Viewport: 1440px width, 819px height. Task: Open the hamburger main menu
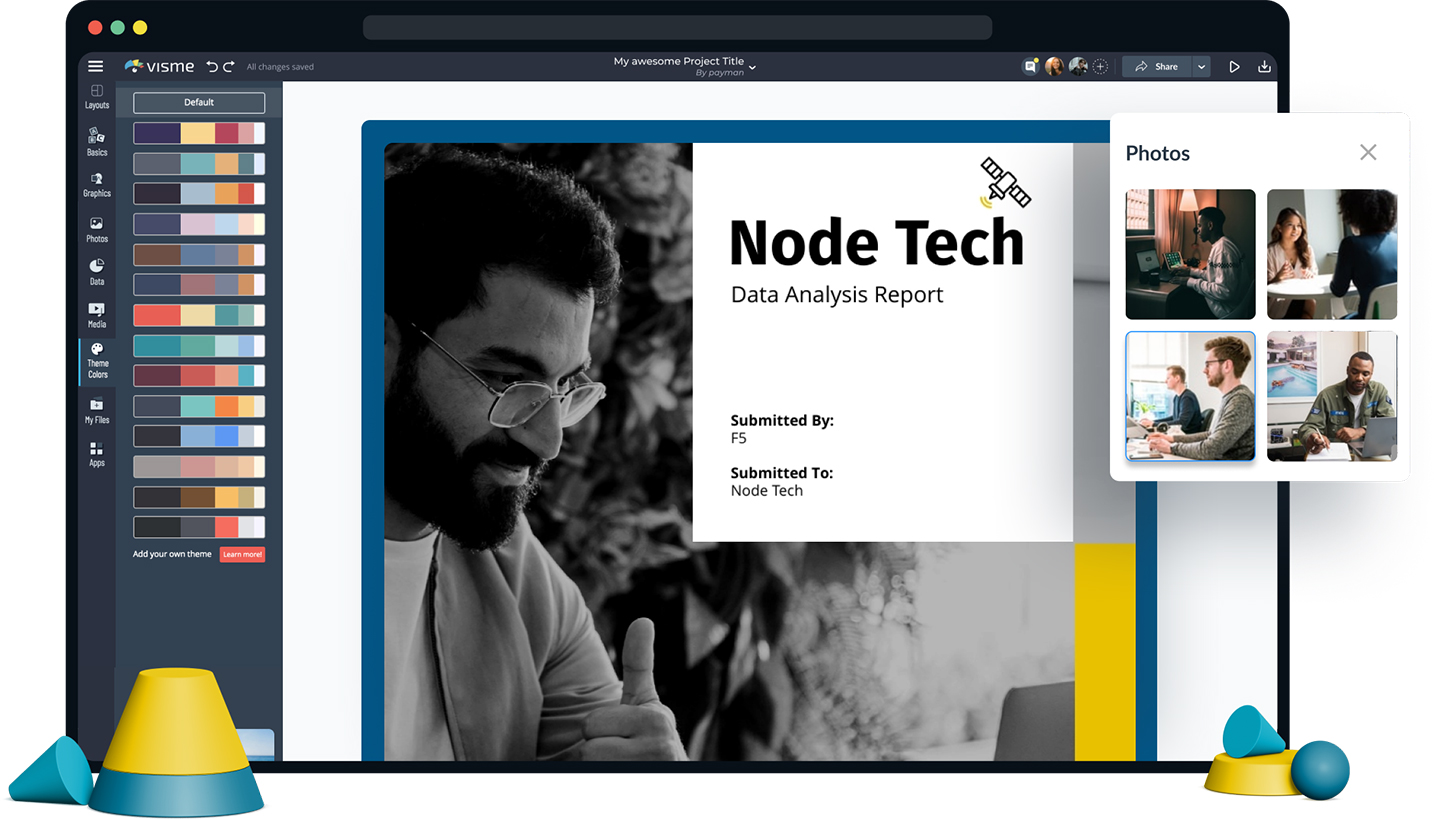tap(95, 67)
